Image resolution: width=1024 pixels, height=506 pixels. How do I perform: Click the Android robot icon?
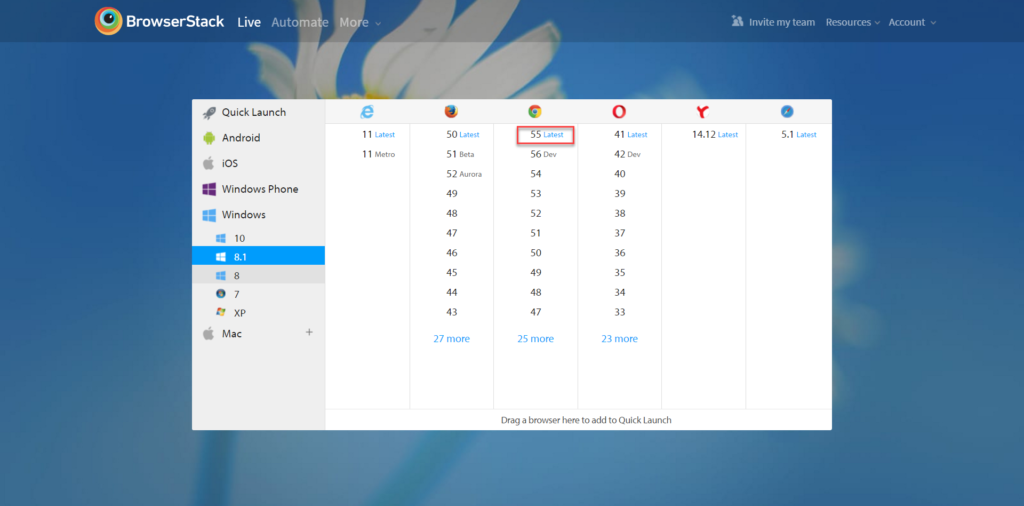209,138
